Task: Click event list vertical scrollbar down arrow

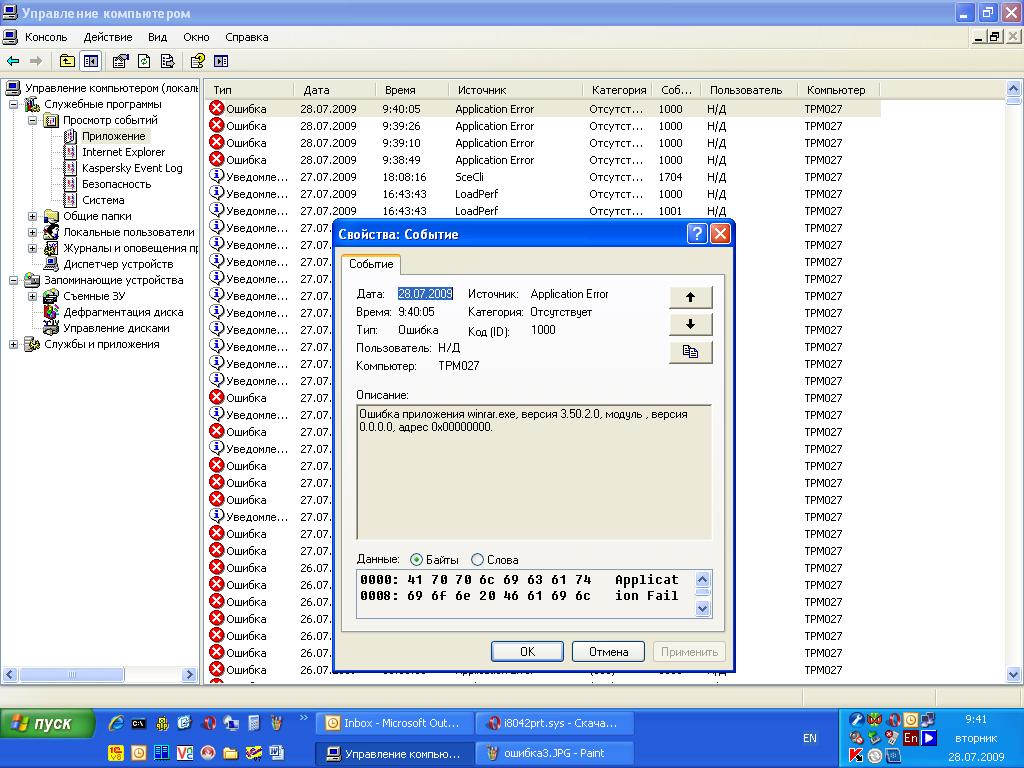Action: (x=1014, y=675)
